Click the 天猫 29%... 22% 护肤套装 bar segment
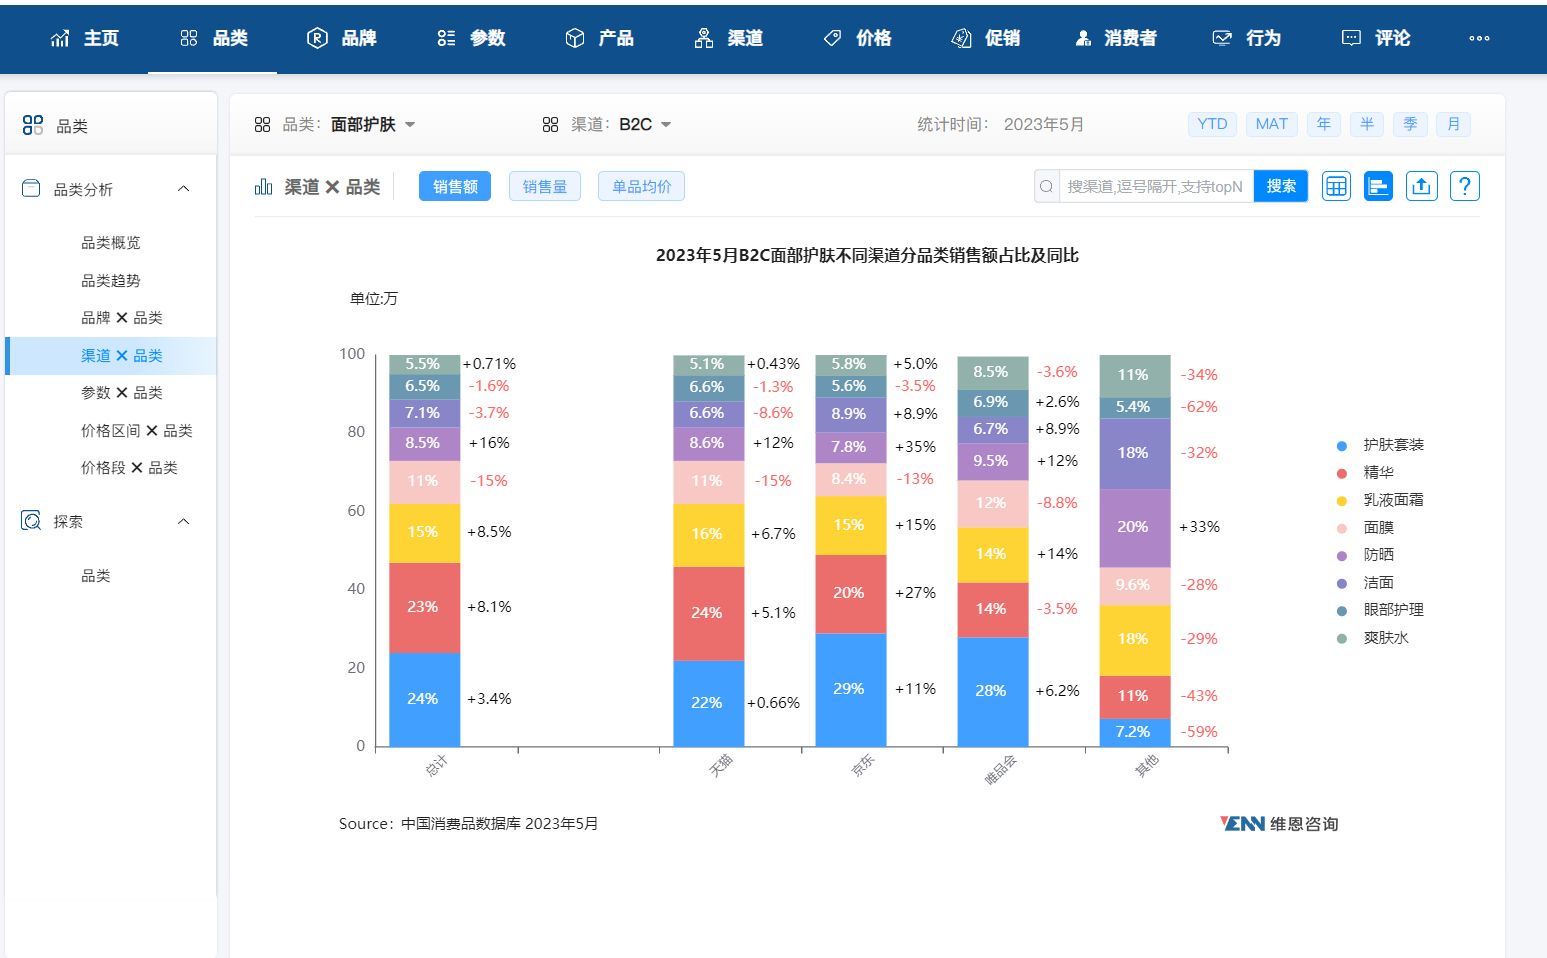 (x=708, y=703)
